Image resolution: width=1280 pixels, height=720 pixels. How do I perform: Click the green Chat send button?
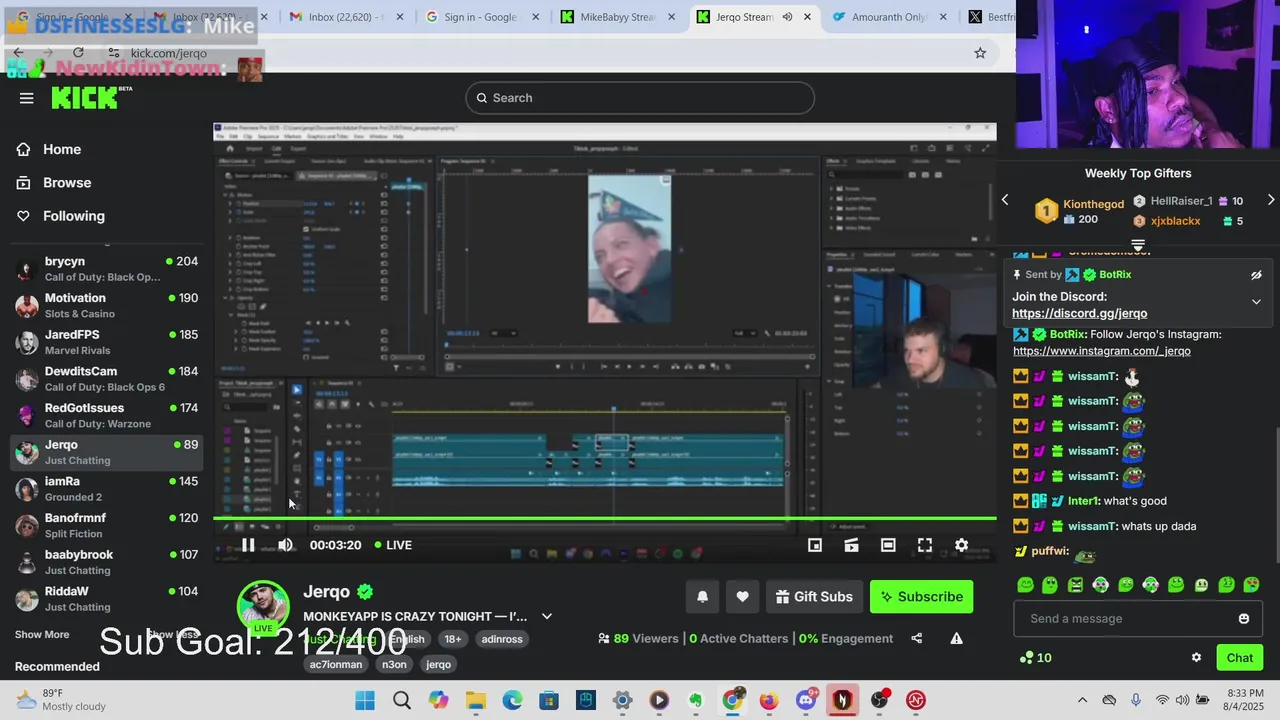(1240, 658)
